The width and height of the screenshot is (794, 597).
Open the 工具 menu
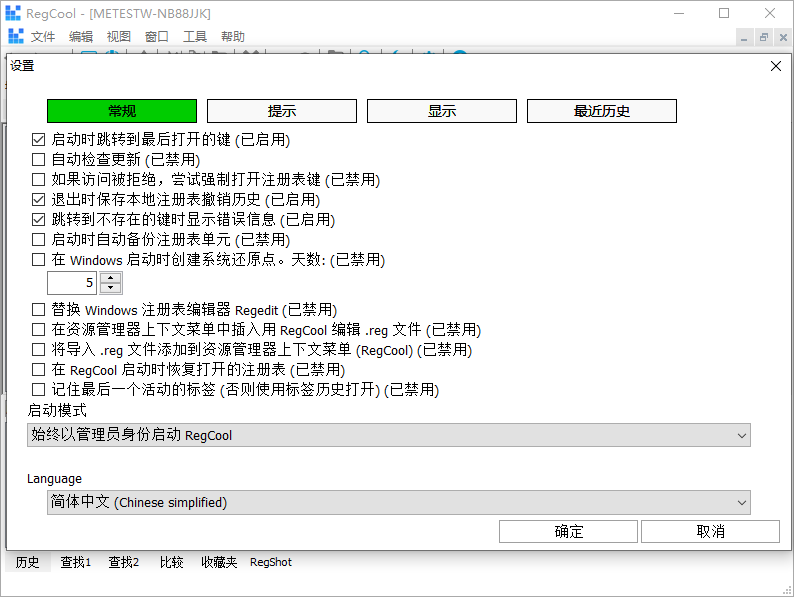coord(195,36)
